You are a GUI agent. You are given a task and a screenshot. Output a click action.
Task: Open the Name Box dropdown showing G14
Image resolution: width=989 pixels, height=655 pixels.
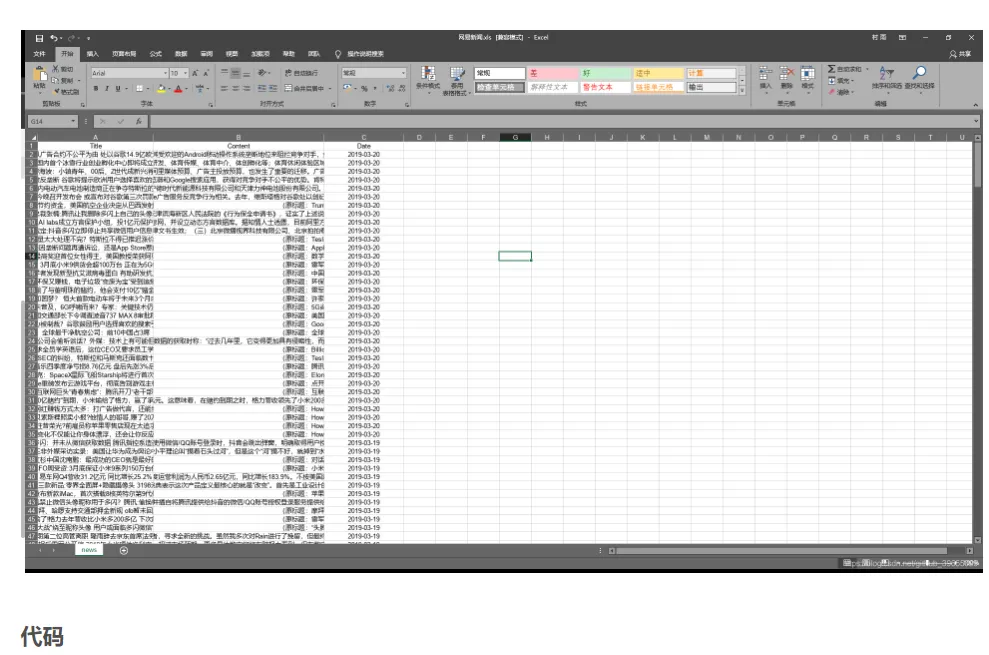73,121
